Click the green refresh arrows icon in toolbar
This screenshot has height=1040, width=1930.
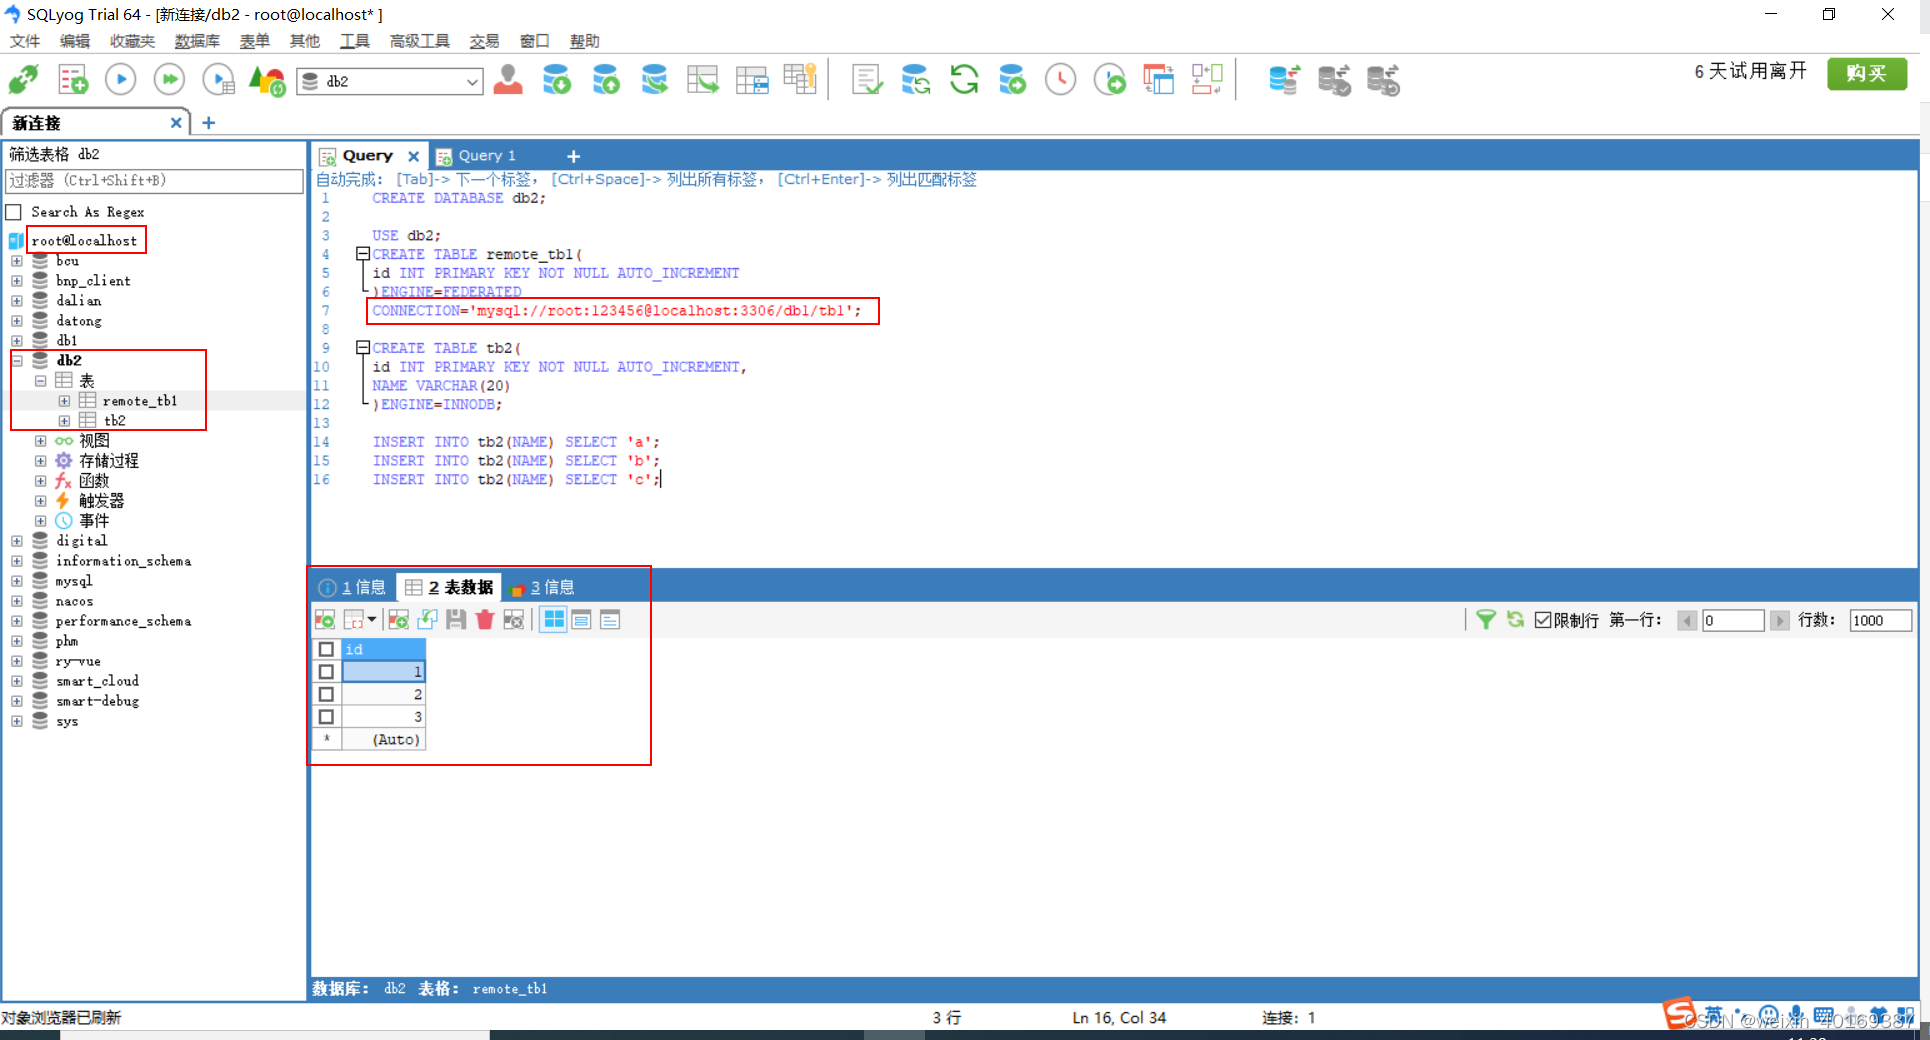click(964, 79)
